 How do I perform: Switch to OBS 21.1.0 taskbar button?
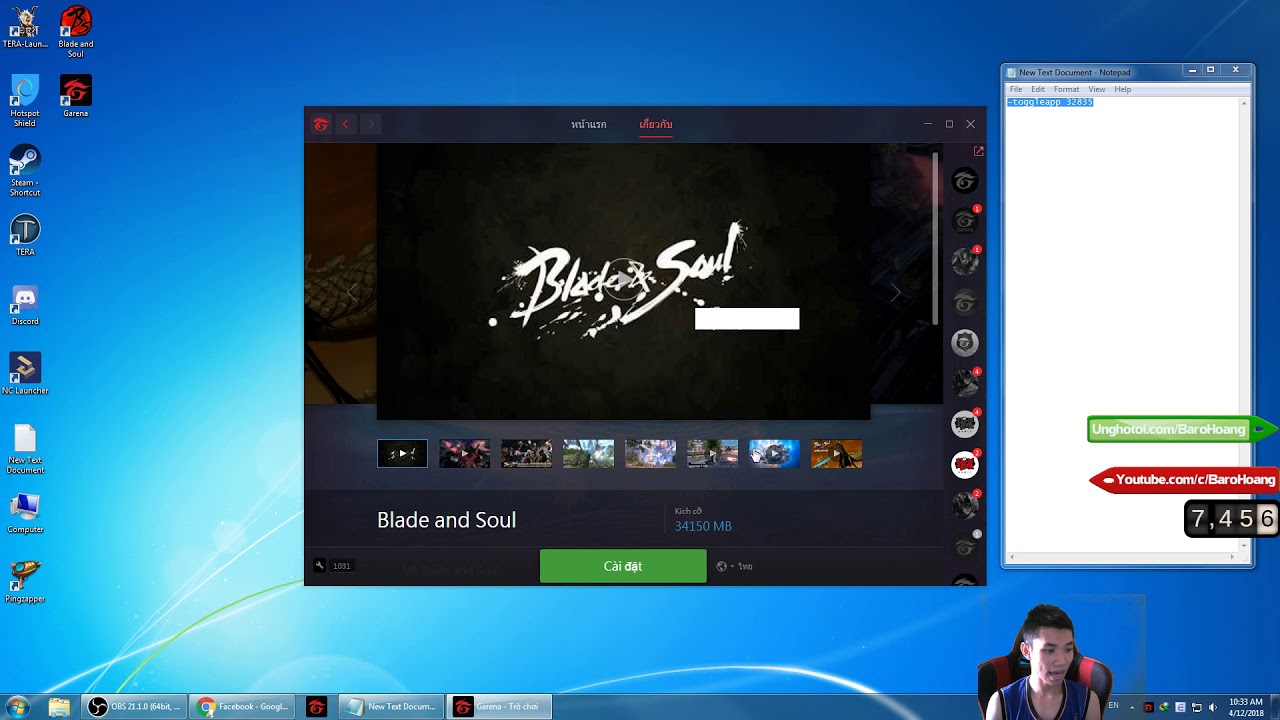[x=135, y=707]
